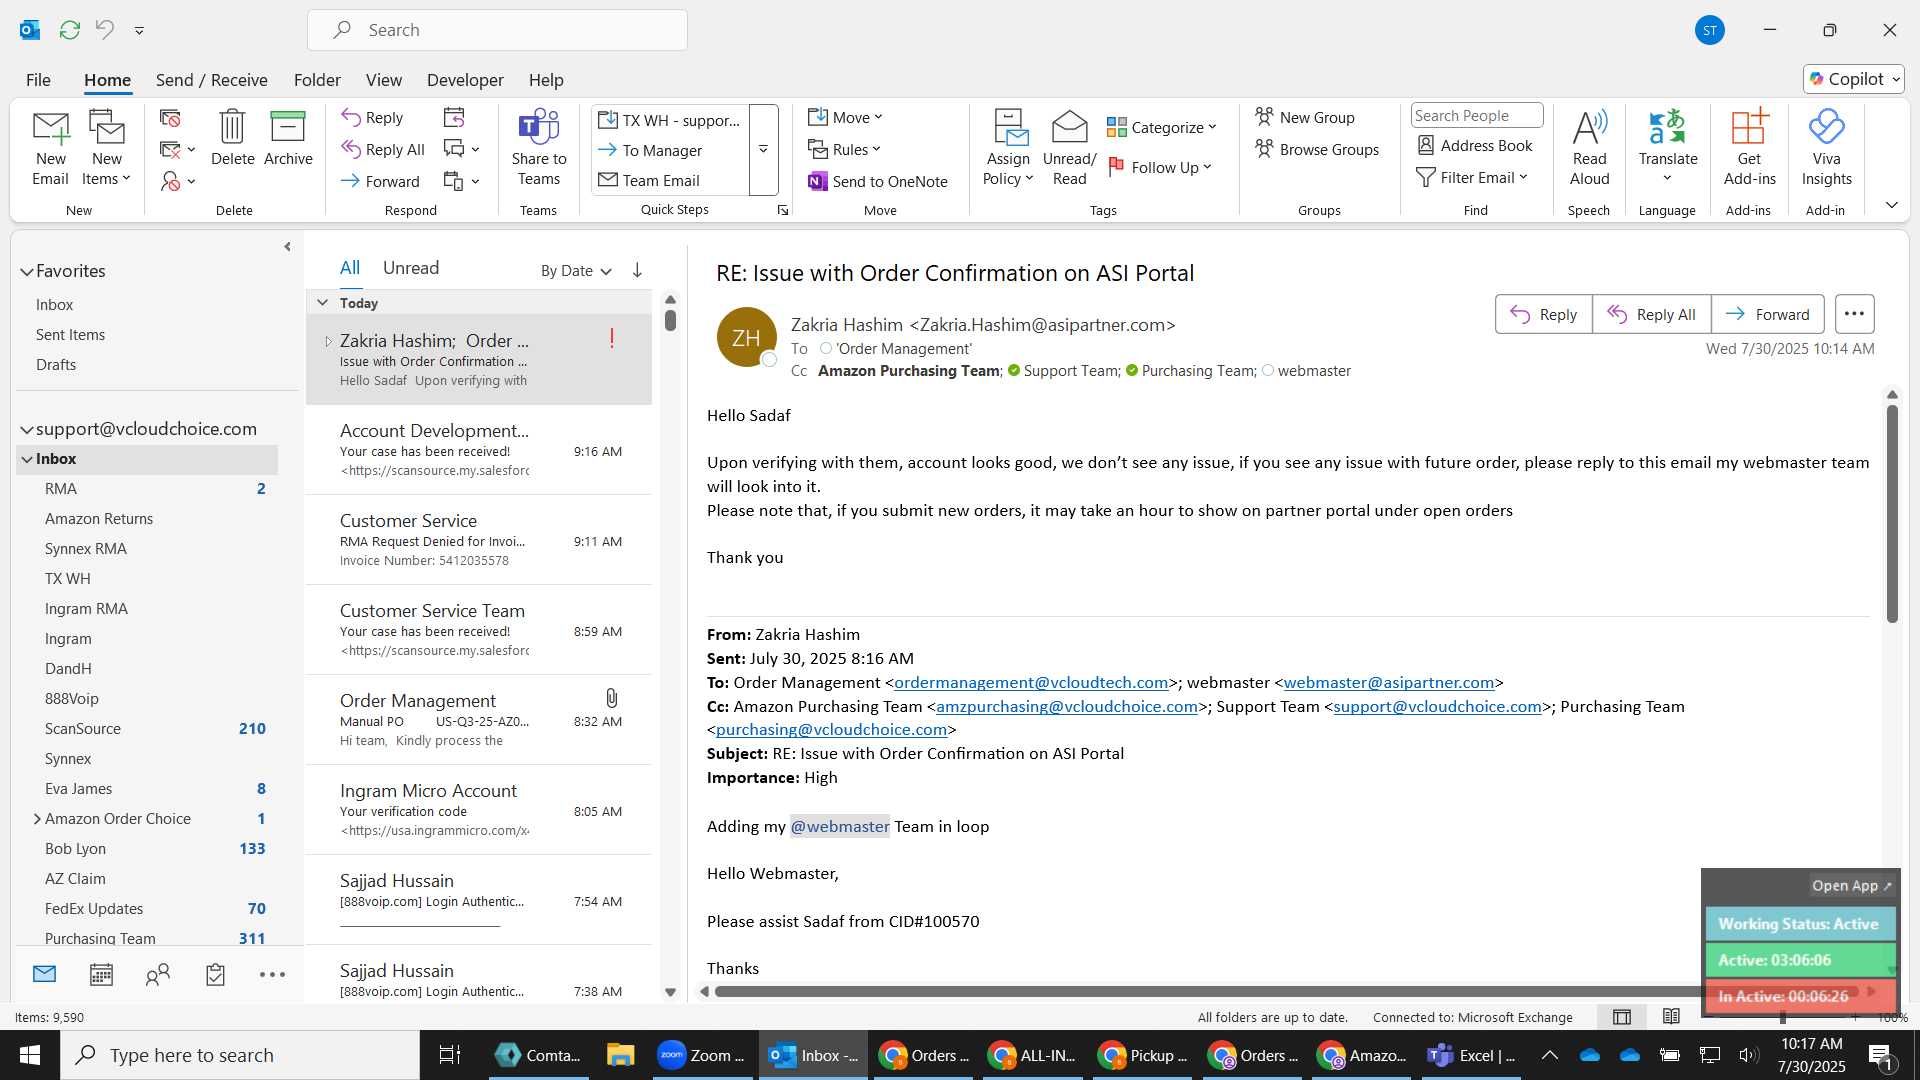Click the Send/Receive All Folders sync icon
1920x1080 pixels.
pyautogui.click(x=70, y=30)
